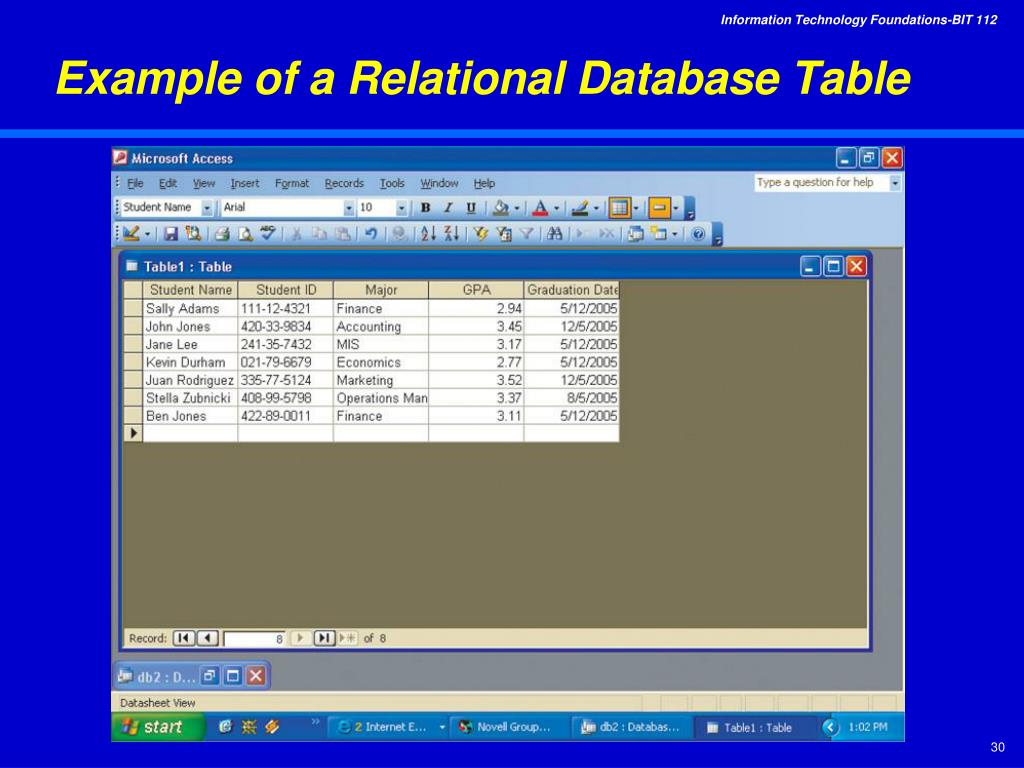Click the 8/5/2005 graduation date cell

pyautogui.click(x=571, y=398)
